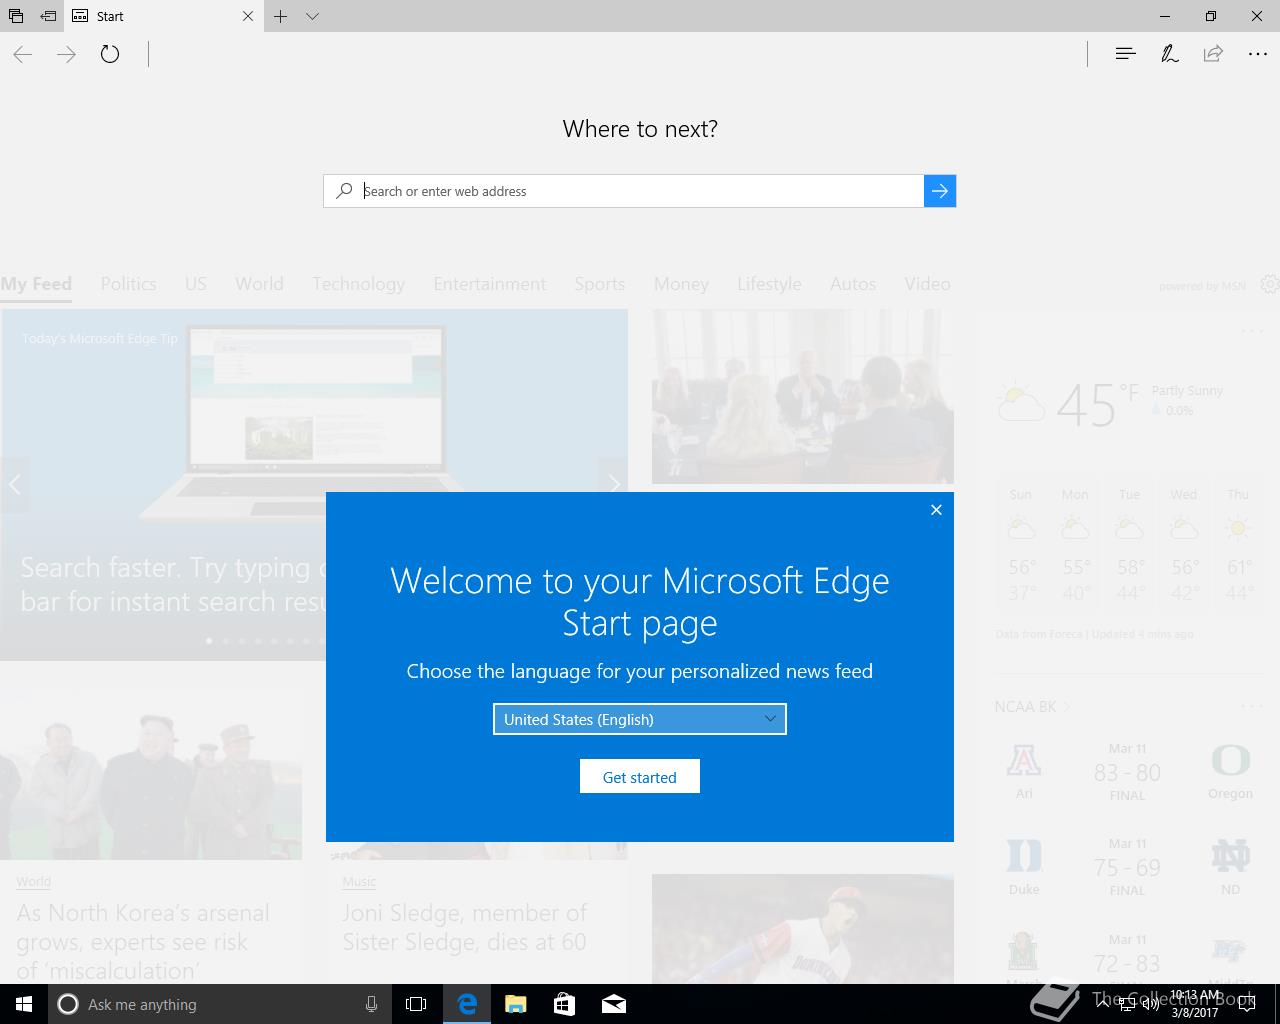This screenshot has width=1280, height=1024.
Task: Open the Make a Web Note pen icon
Action: click(x=1169, y=54)
